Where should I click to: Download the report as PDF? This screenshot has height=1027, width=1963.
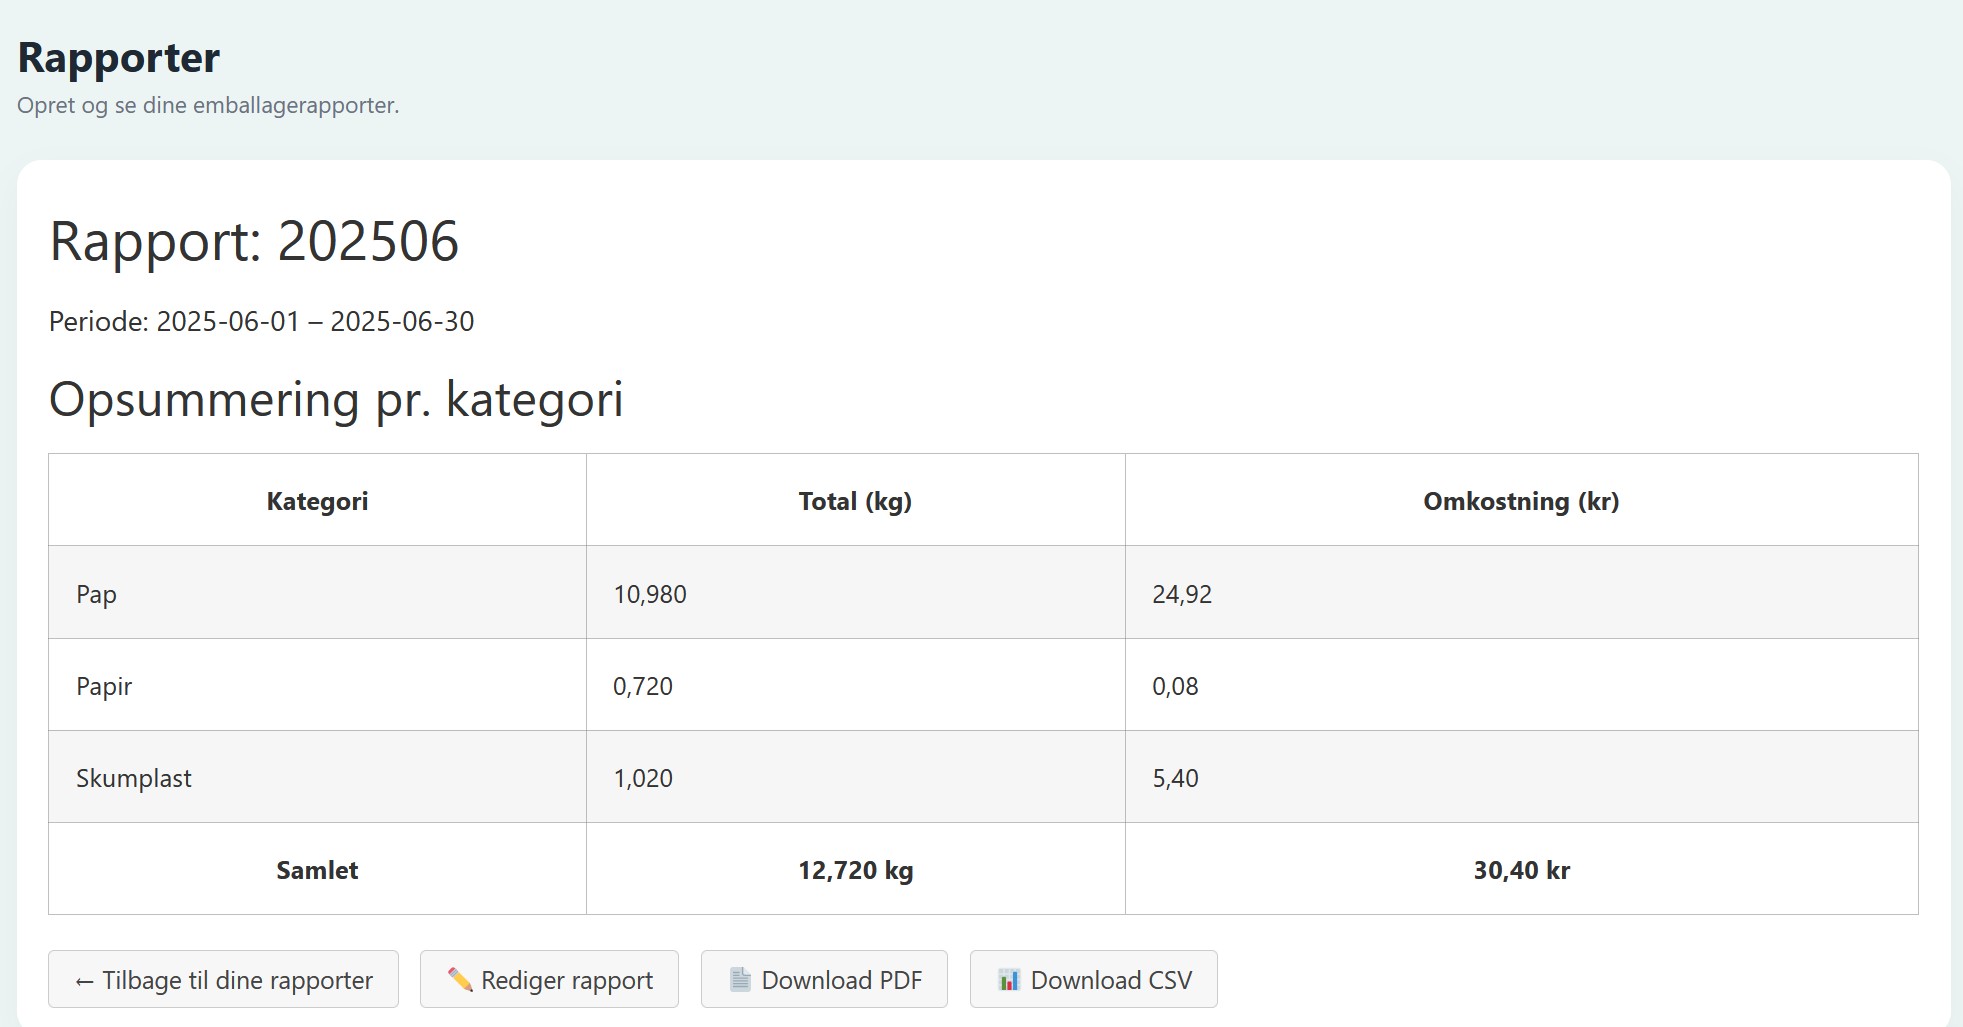tap(824, 979)
